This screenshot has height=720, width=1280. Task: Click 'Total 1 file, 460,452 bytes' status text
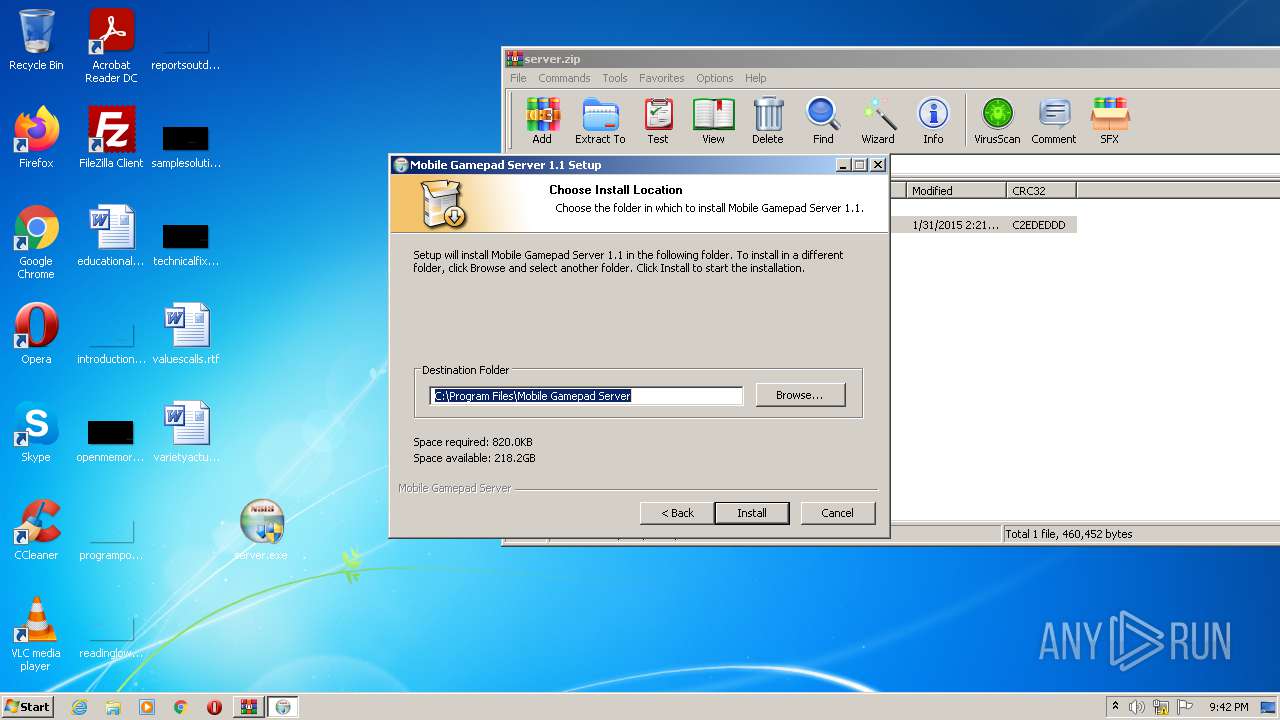point(1069,534)
